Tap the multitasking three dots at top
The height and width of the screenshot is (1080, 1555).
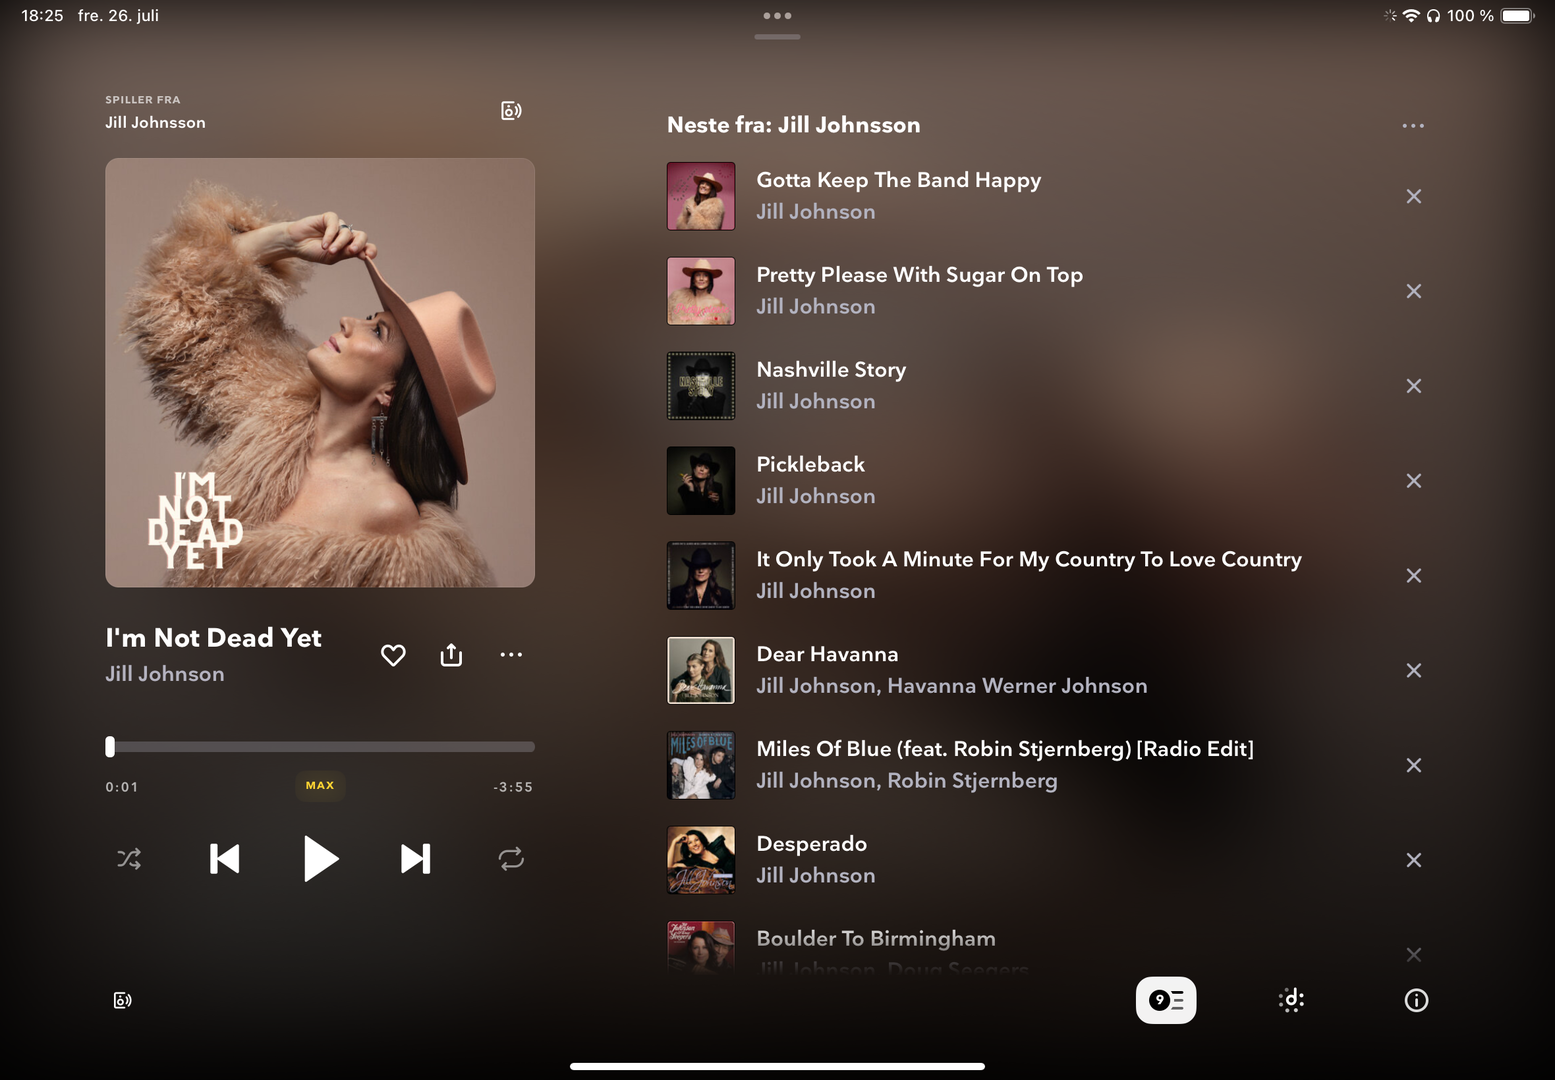point(777,16)
